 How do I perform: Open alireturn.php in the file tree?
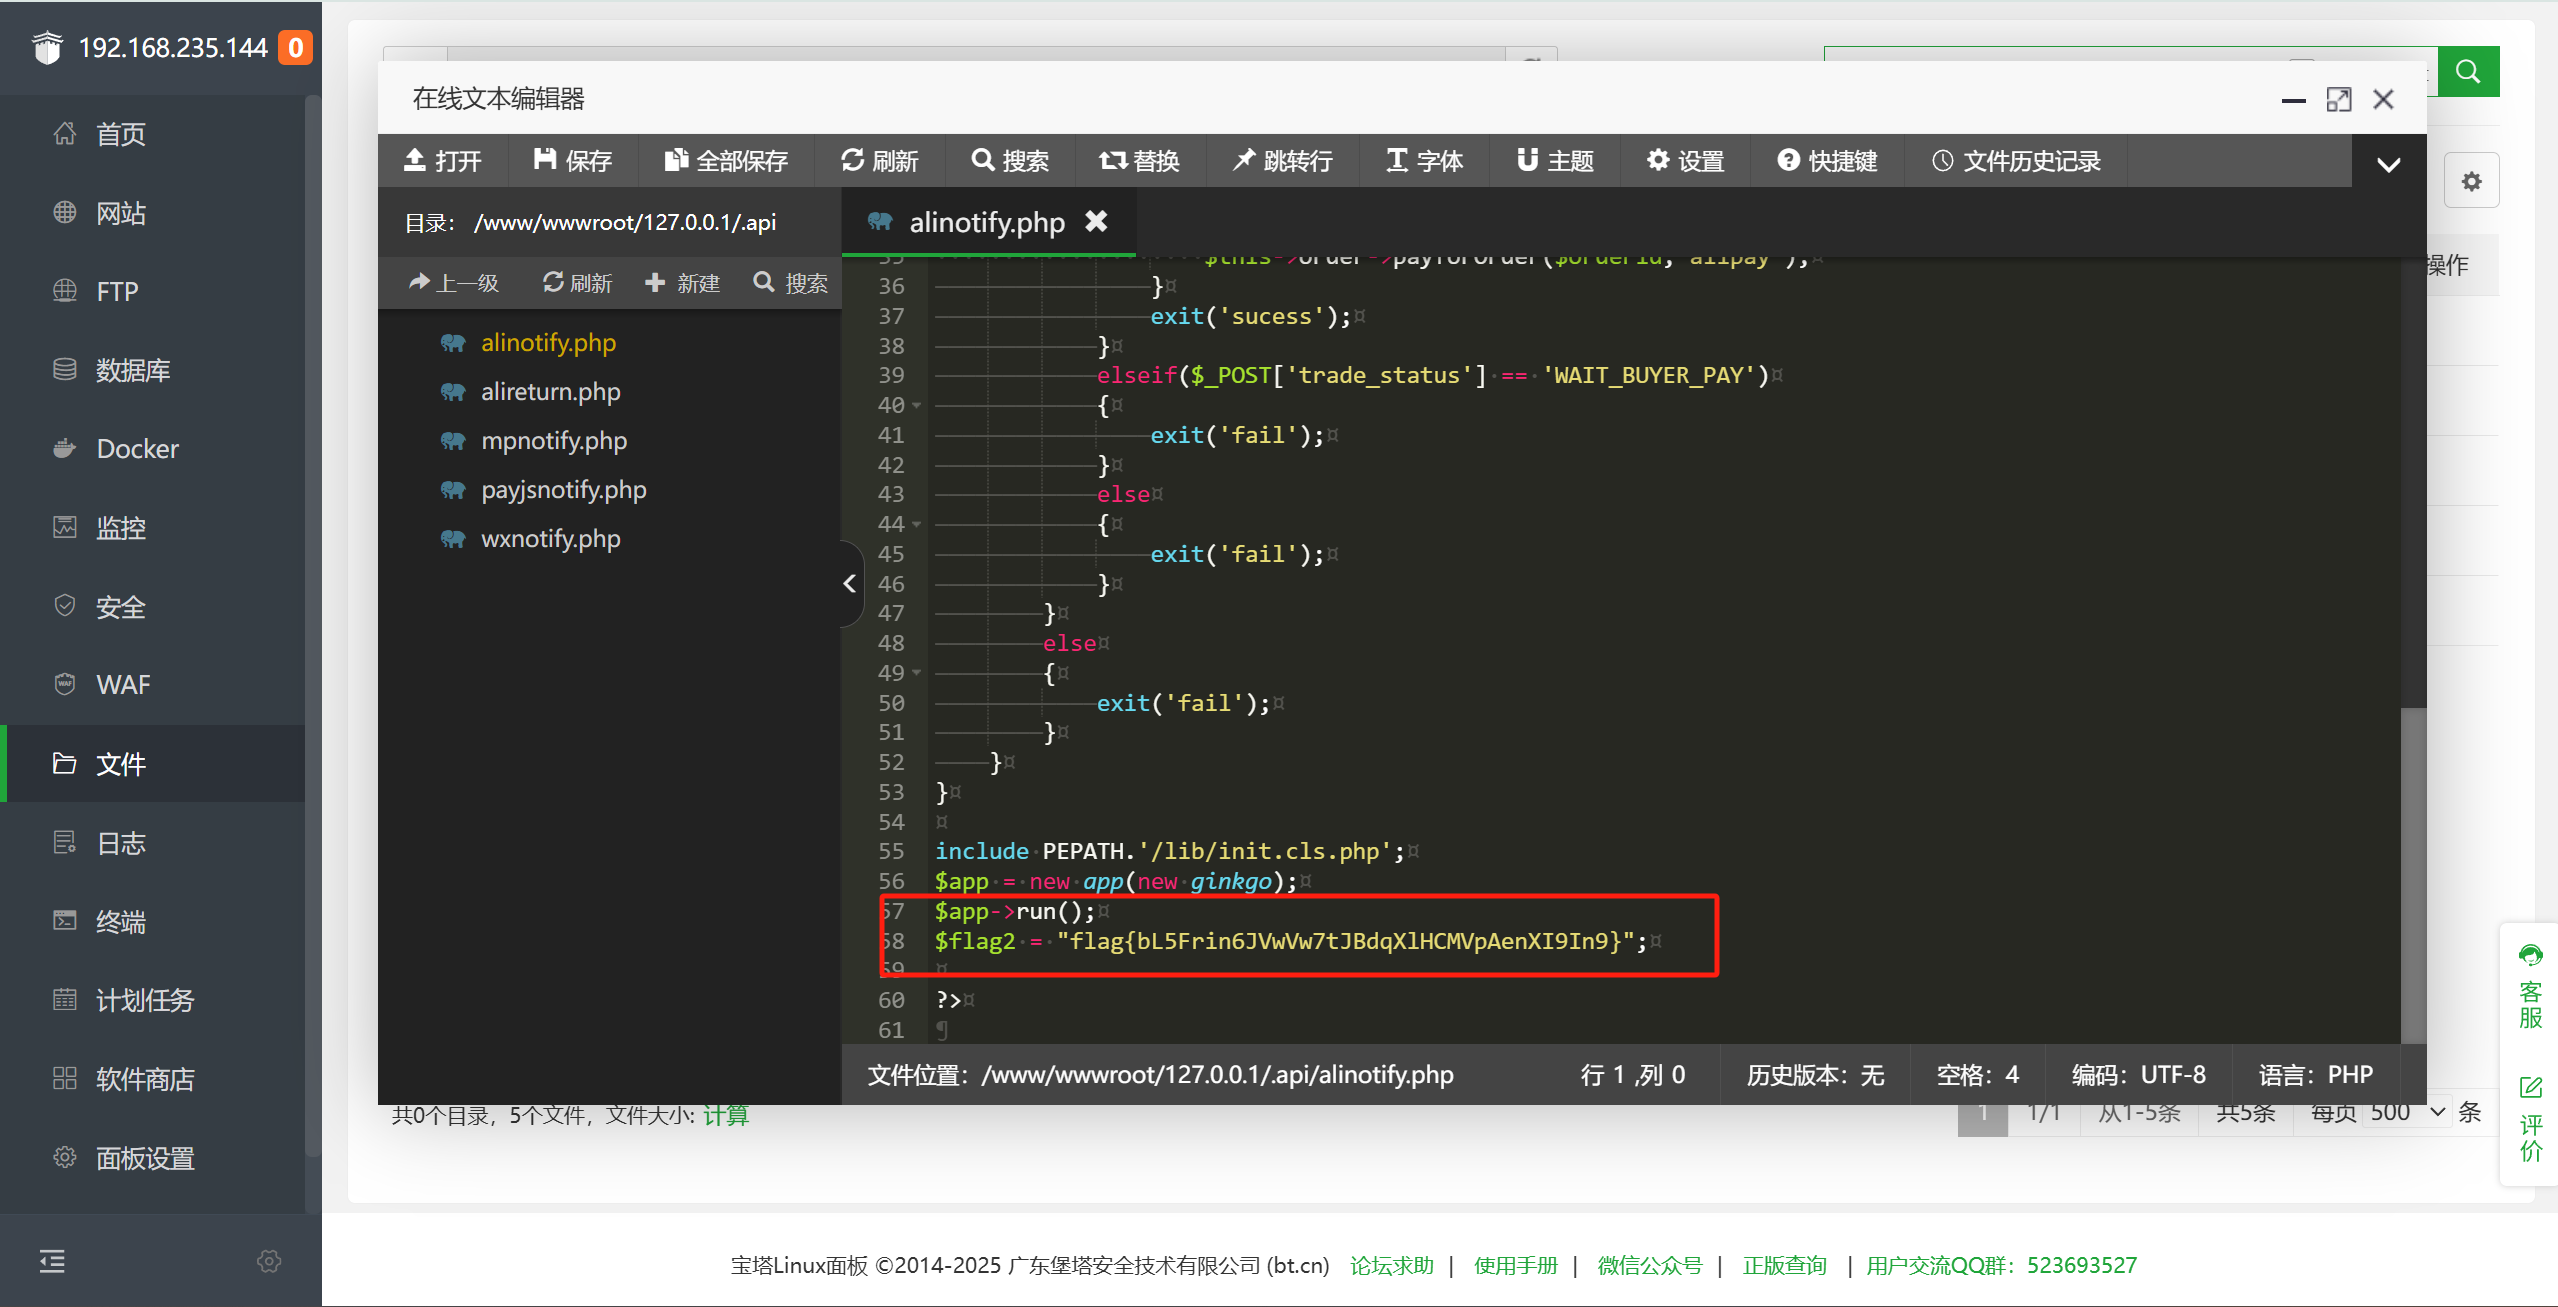(x=550, y=391)
